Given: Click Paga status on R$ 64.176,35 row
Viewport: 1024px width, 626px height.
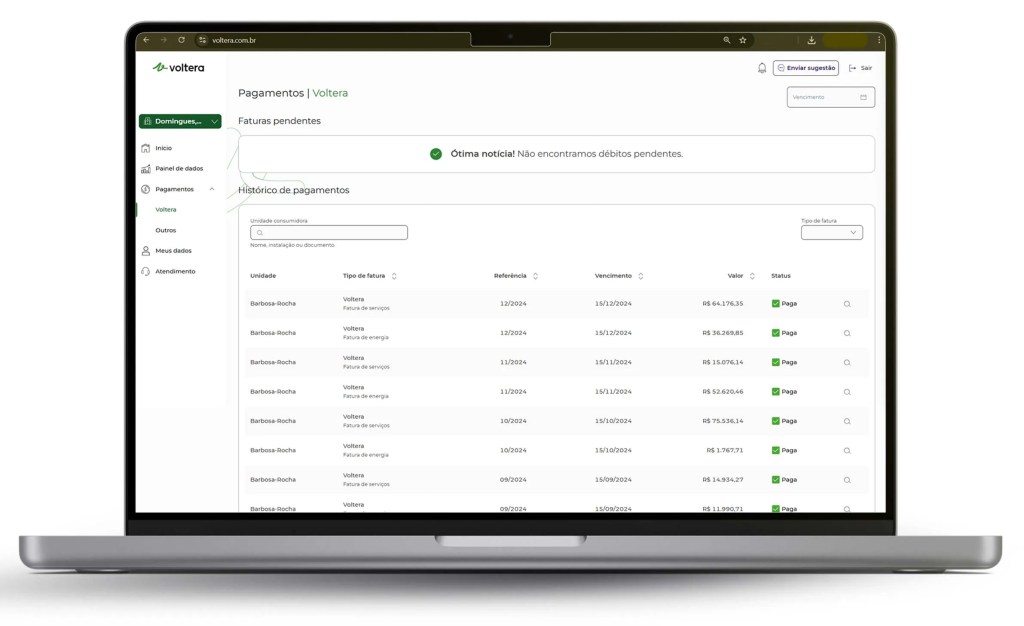Looking at the screenshot, I should 784,304.
